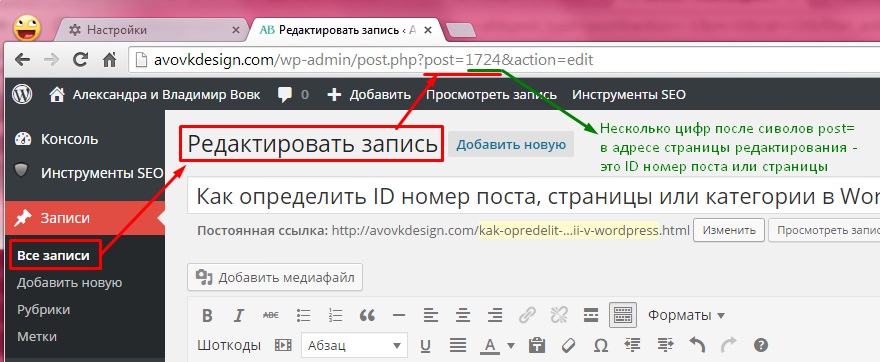Insert a horizontal line
Image resolution: width=880 pixels, height=362 pixels.
tap(399, 315)
